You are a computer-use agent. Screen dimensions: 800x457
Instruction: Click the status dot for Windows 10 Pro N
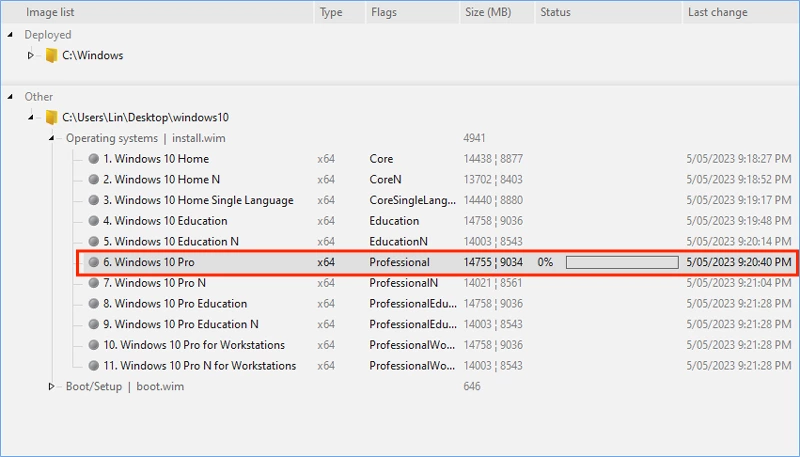93,283
